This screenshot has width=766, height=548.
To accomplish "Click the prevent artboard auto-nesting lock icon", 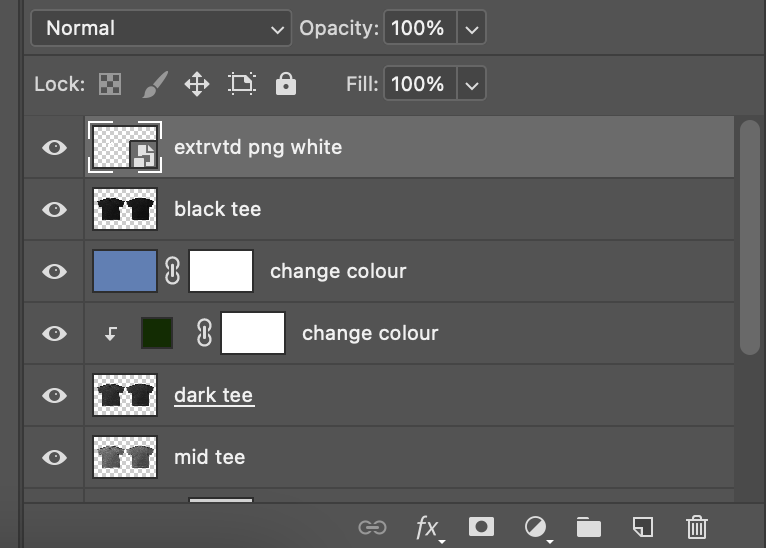I will pyautogui.click(x=241, y=84).
